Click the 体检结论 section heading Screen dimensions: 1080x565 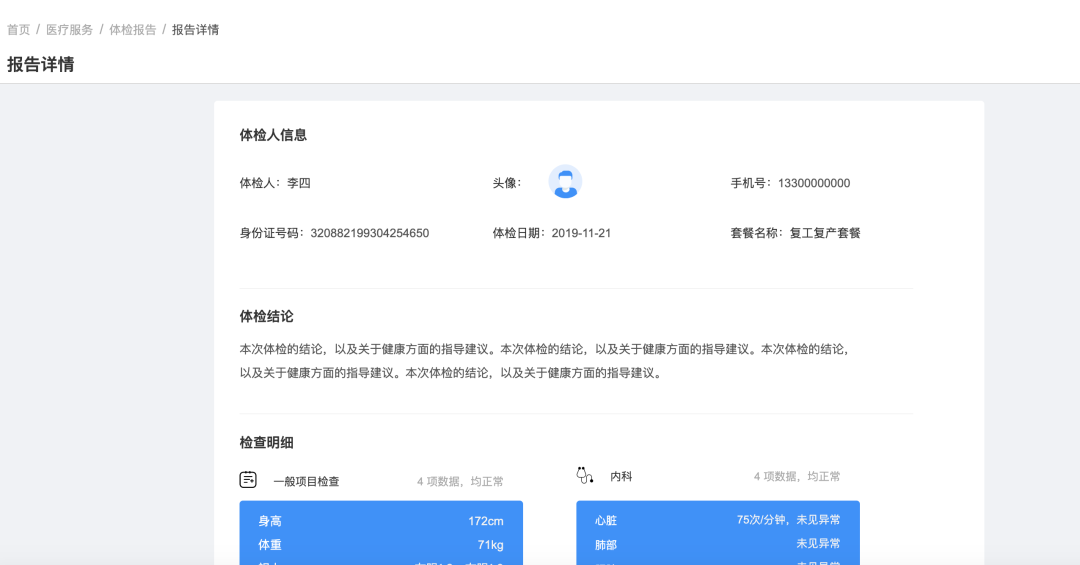(x=266, y=316)
